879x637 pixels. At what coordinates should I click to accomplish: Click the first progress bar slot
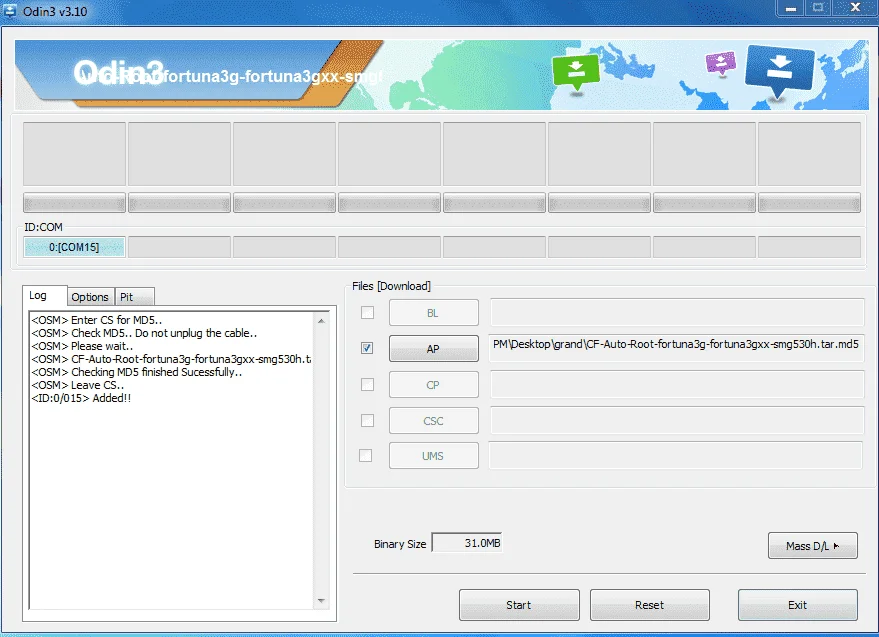(74, 203)
